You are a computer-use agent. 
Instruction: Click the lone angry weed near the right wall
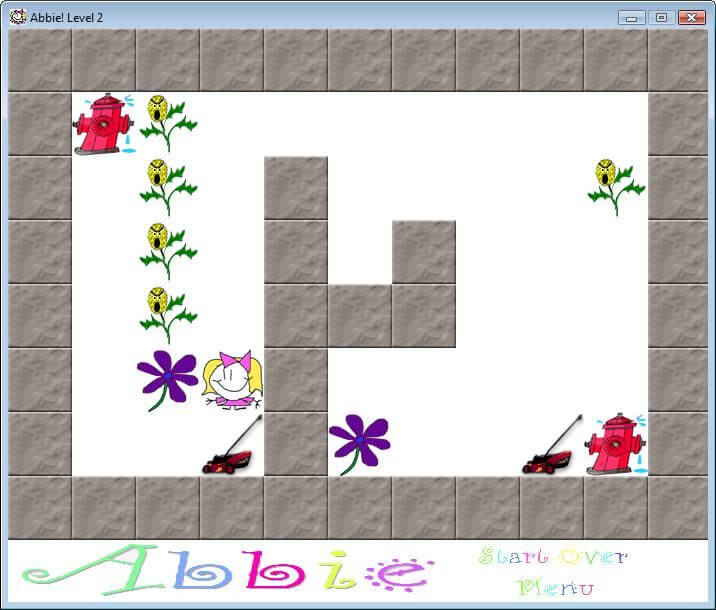[616, 187]
